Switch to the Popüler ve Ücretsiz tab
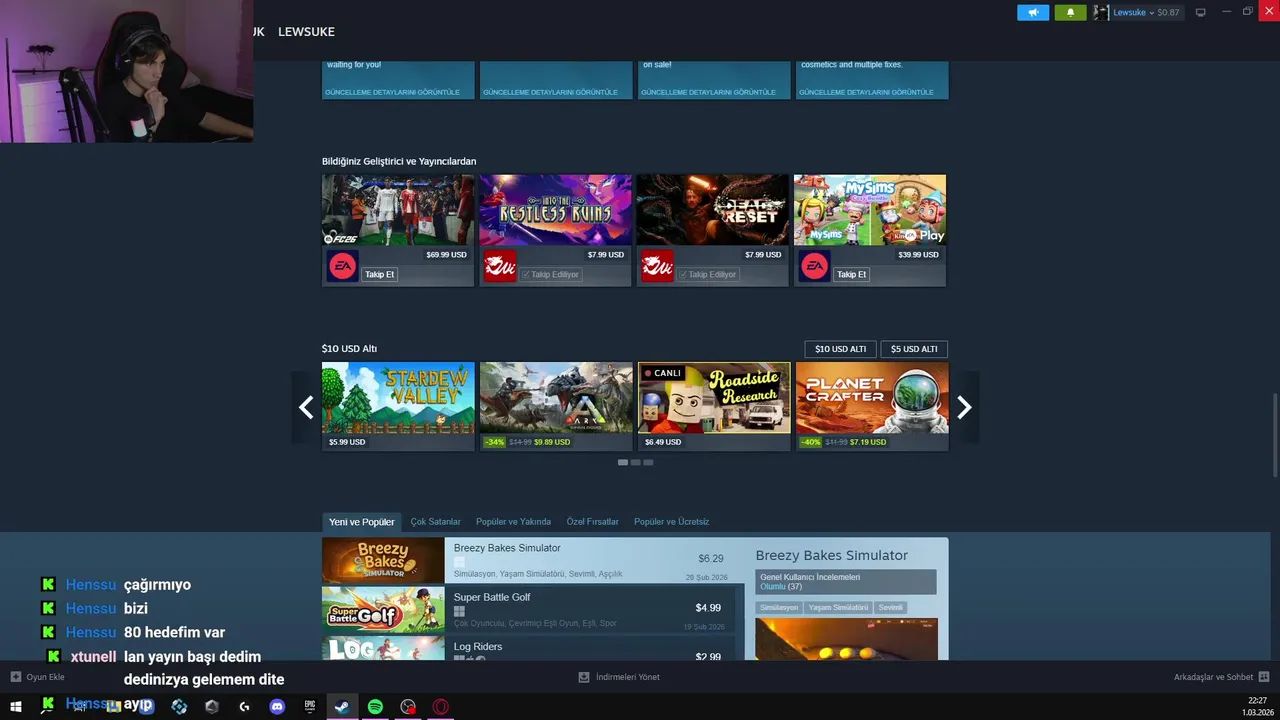Image resolution: width=1280 pixels, height=720 pixels. coord(672,522)
